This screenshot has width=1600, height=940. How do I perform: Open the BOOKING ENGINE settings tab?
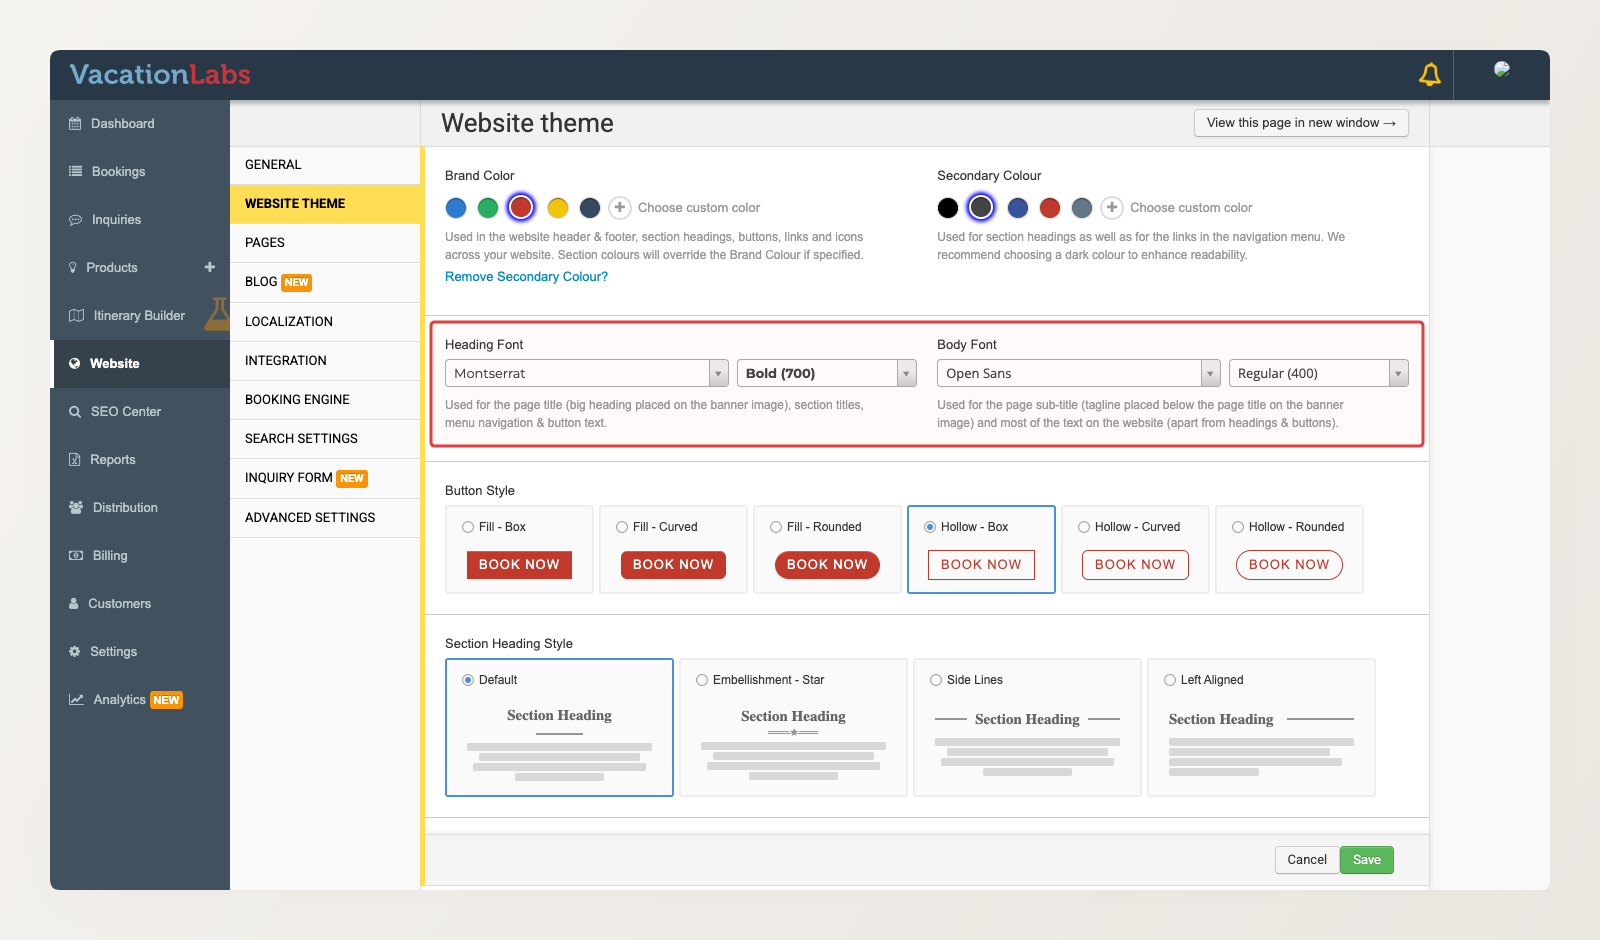325,400
